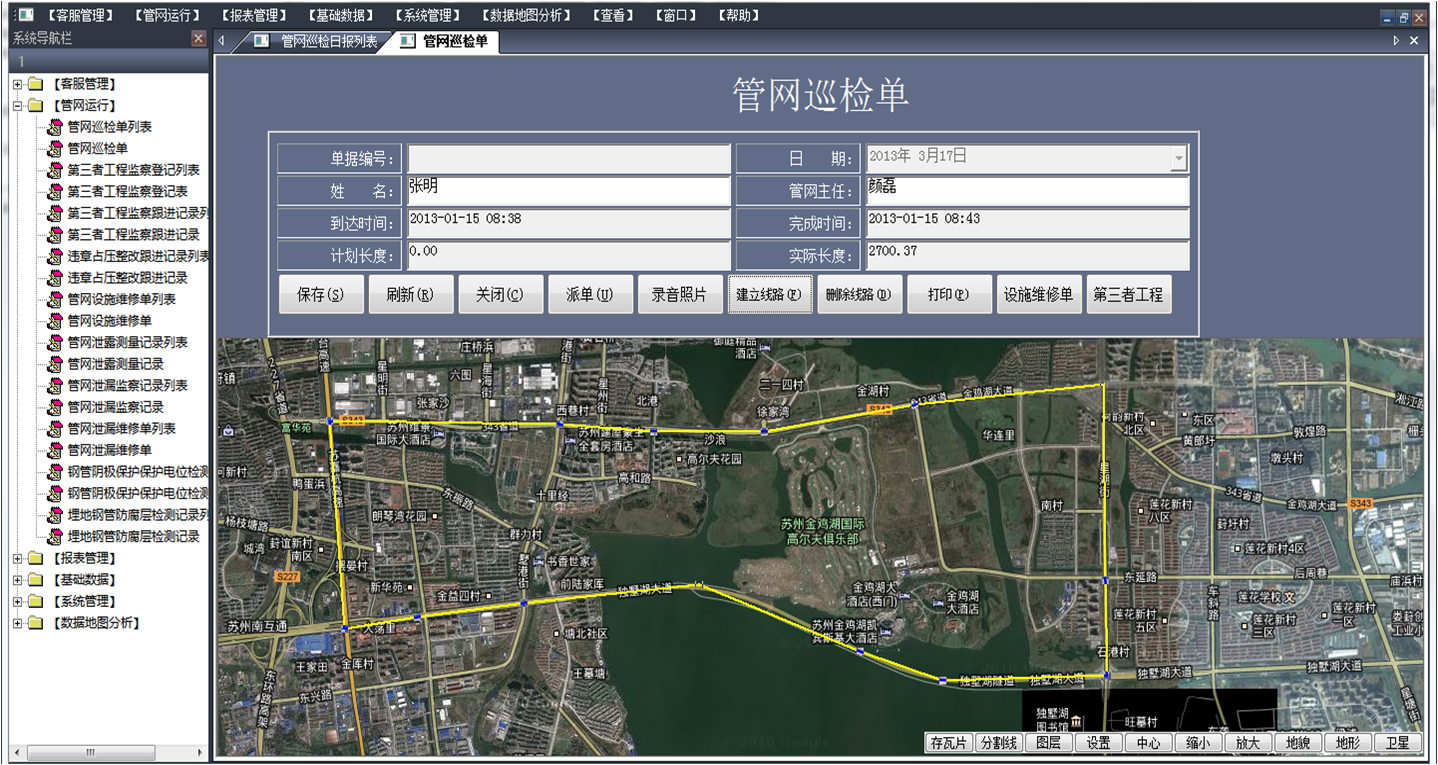Click the 姓名 input field

(x=568, y=191)
